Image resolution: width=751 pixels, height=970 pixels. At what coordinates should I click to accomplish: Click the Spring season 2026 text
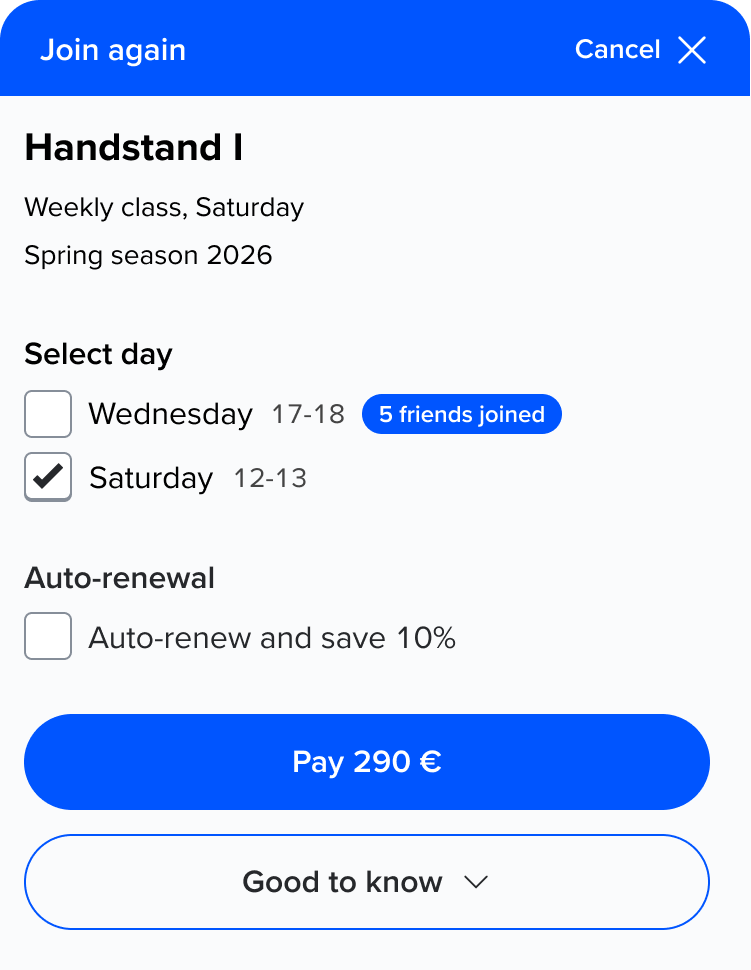[x=148, y=255]
